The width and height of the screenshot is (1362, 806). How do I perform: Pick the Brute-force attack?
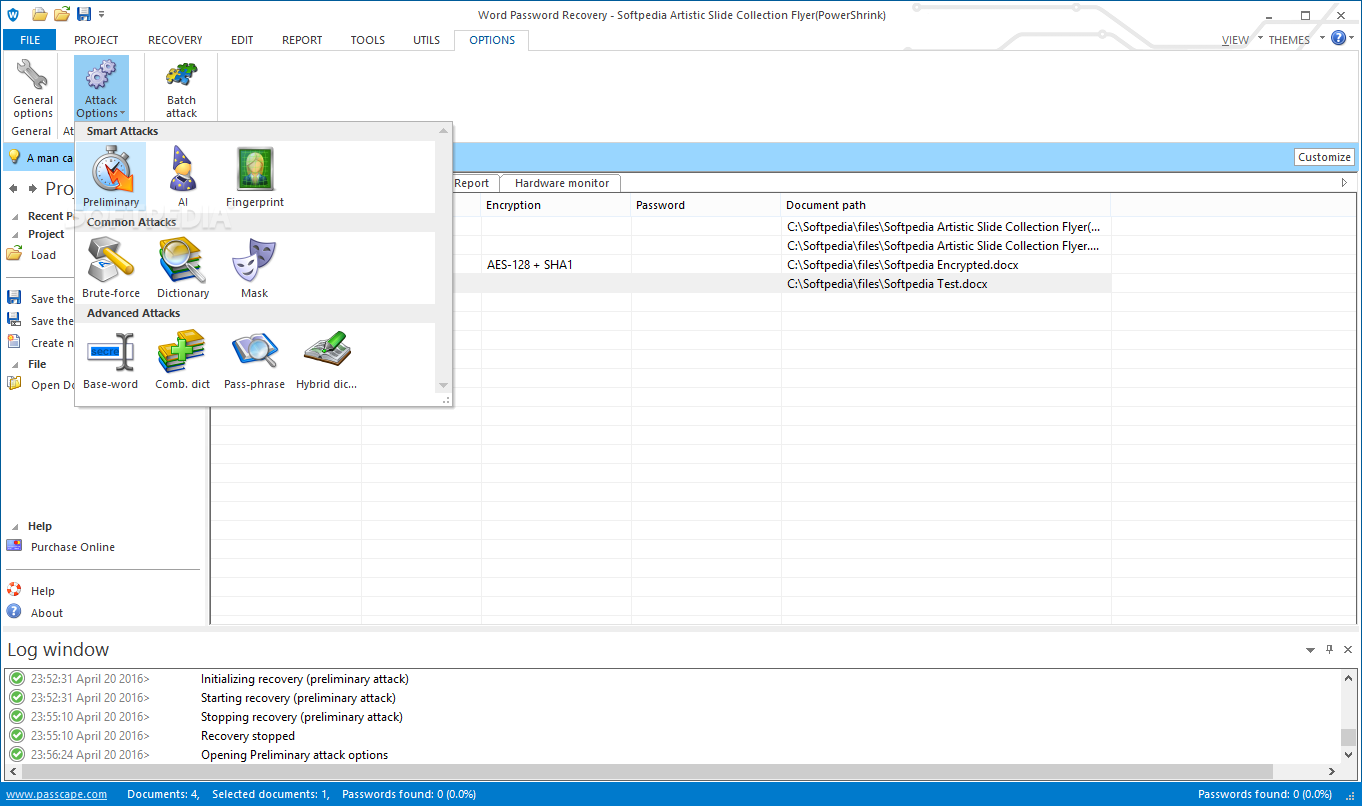tap(111, 268)
